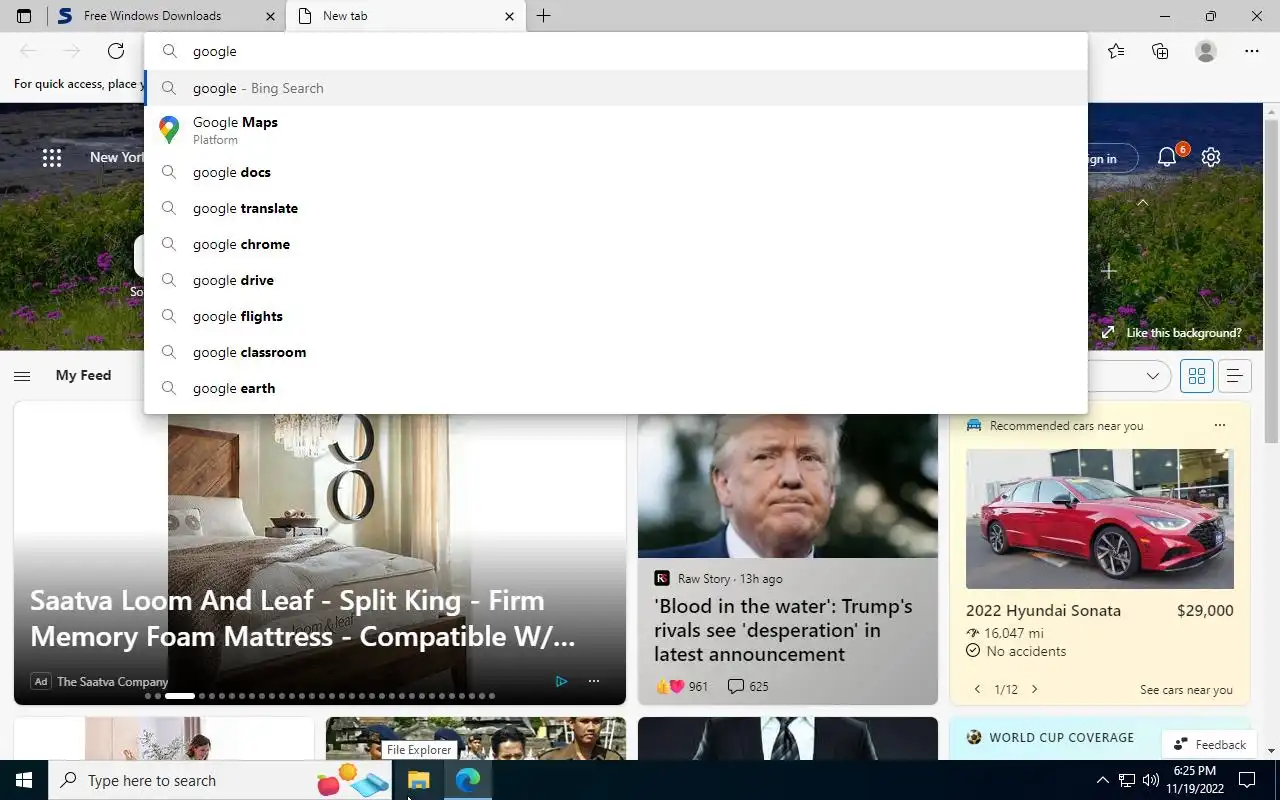Choose the Google Maps Platform suggestion
The width and height of the screenshot is (1280, 800).
click(x=616, y=130)
